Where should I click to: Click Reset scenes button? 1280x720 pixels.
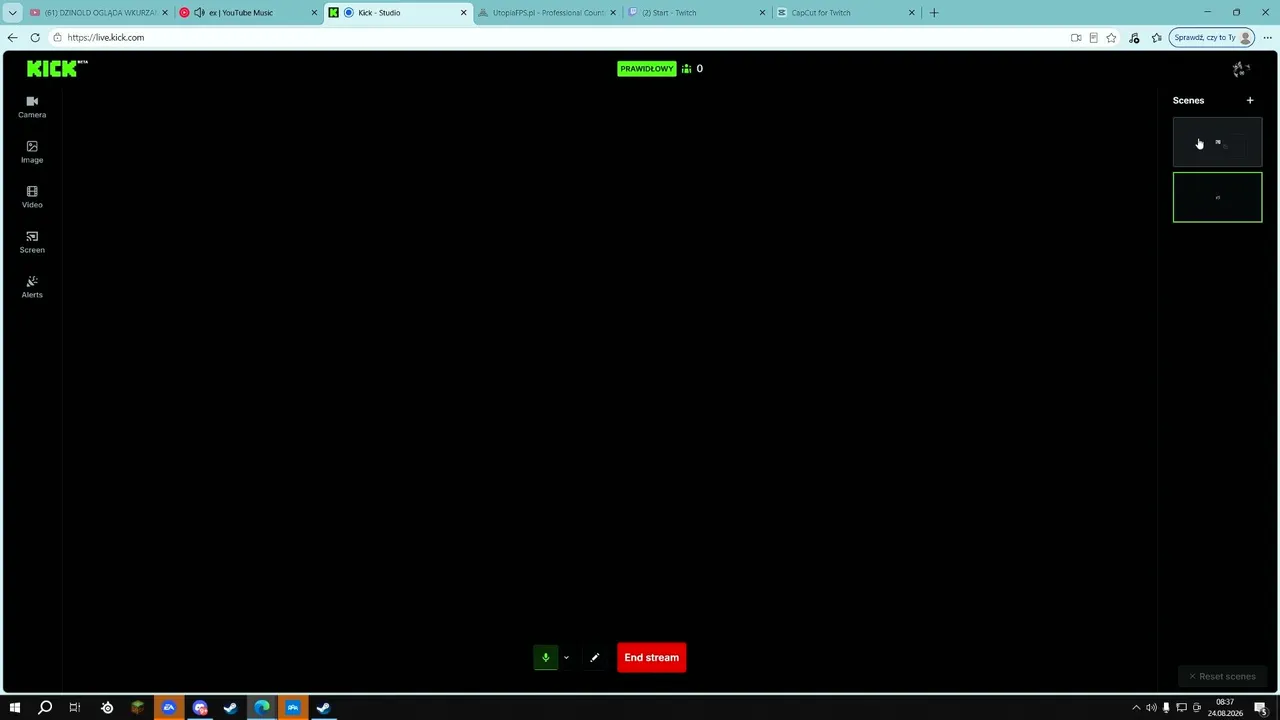(1221, 676)
